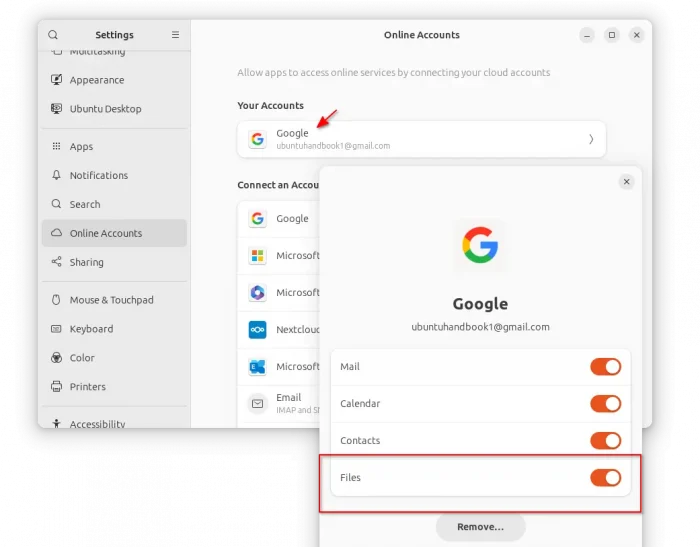Screen dimensions: 700x547
Task: Select Appearance in the sidebar
Action: point(97,80)
